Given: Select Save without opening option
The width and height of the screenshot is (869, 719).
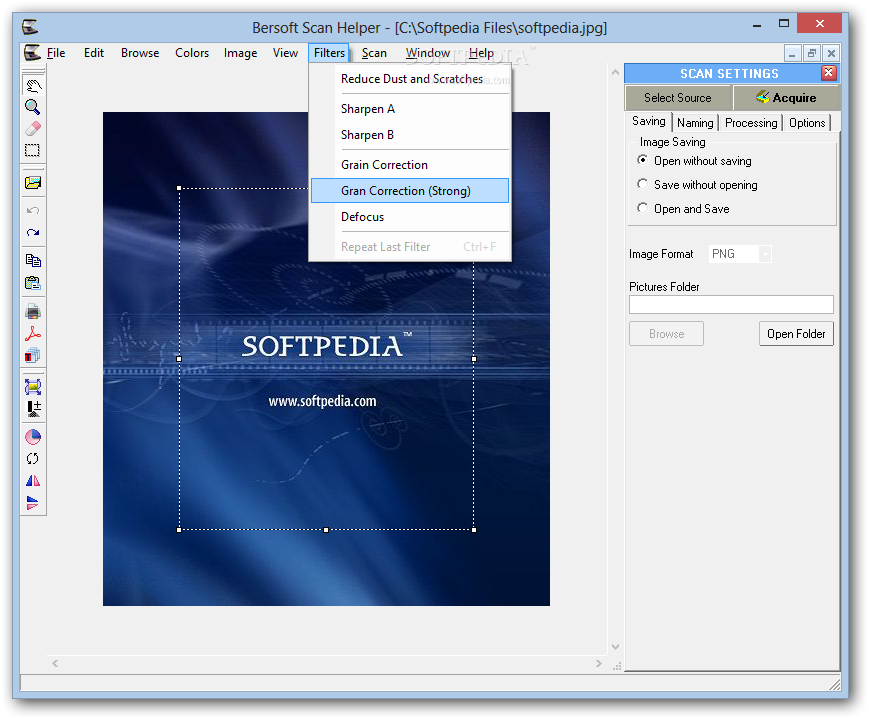Looking at the screenshot, I should click(x=698, y=185).
